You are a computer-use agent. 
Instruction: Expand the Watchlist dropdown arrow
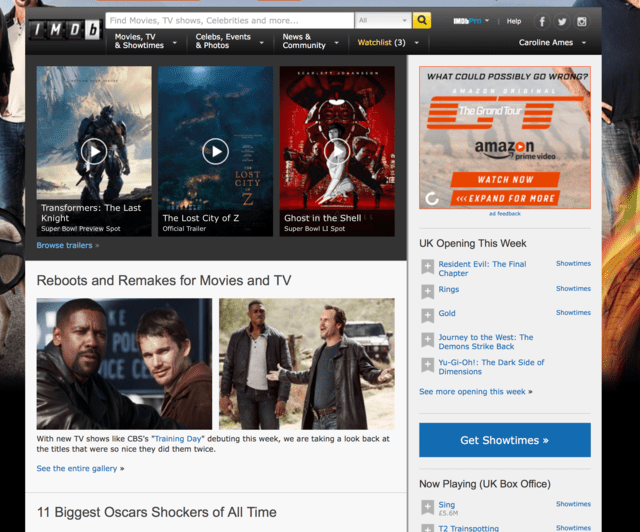point(415,43)
